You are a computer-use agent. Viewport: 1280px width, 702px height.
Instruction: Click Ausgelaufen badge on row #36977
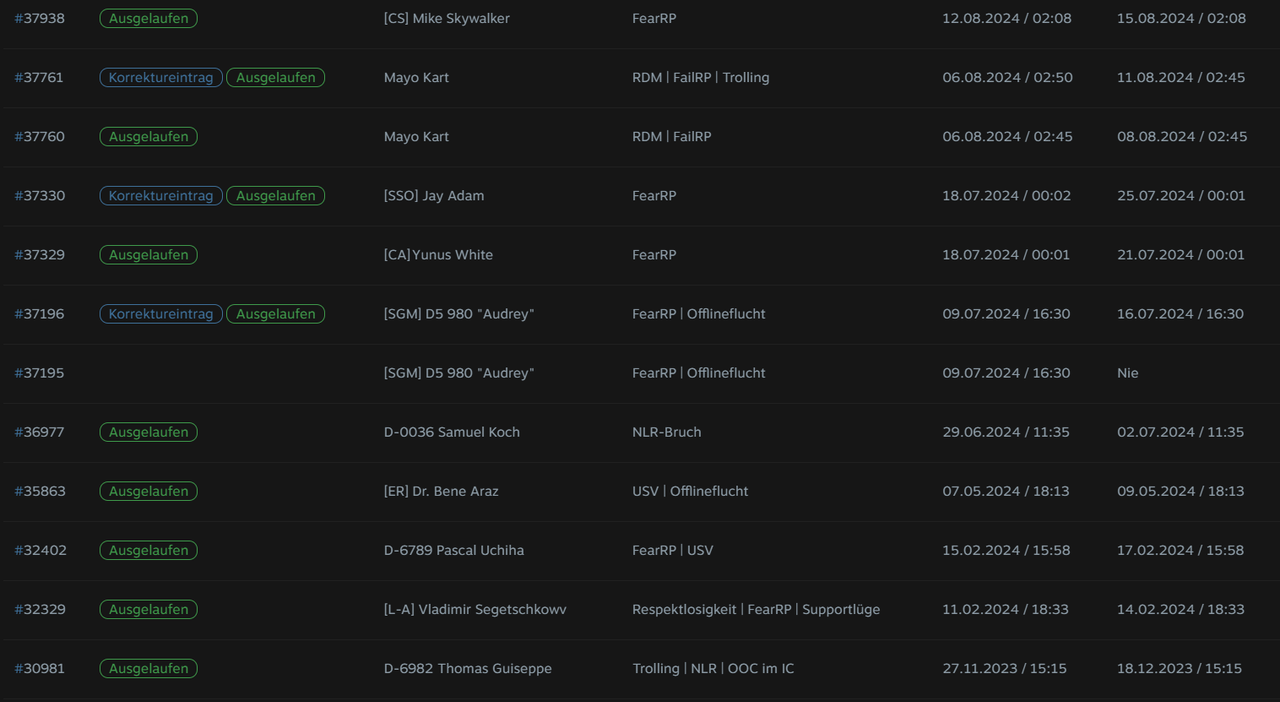pyautogui.click(x=148, y=431)
